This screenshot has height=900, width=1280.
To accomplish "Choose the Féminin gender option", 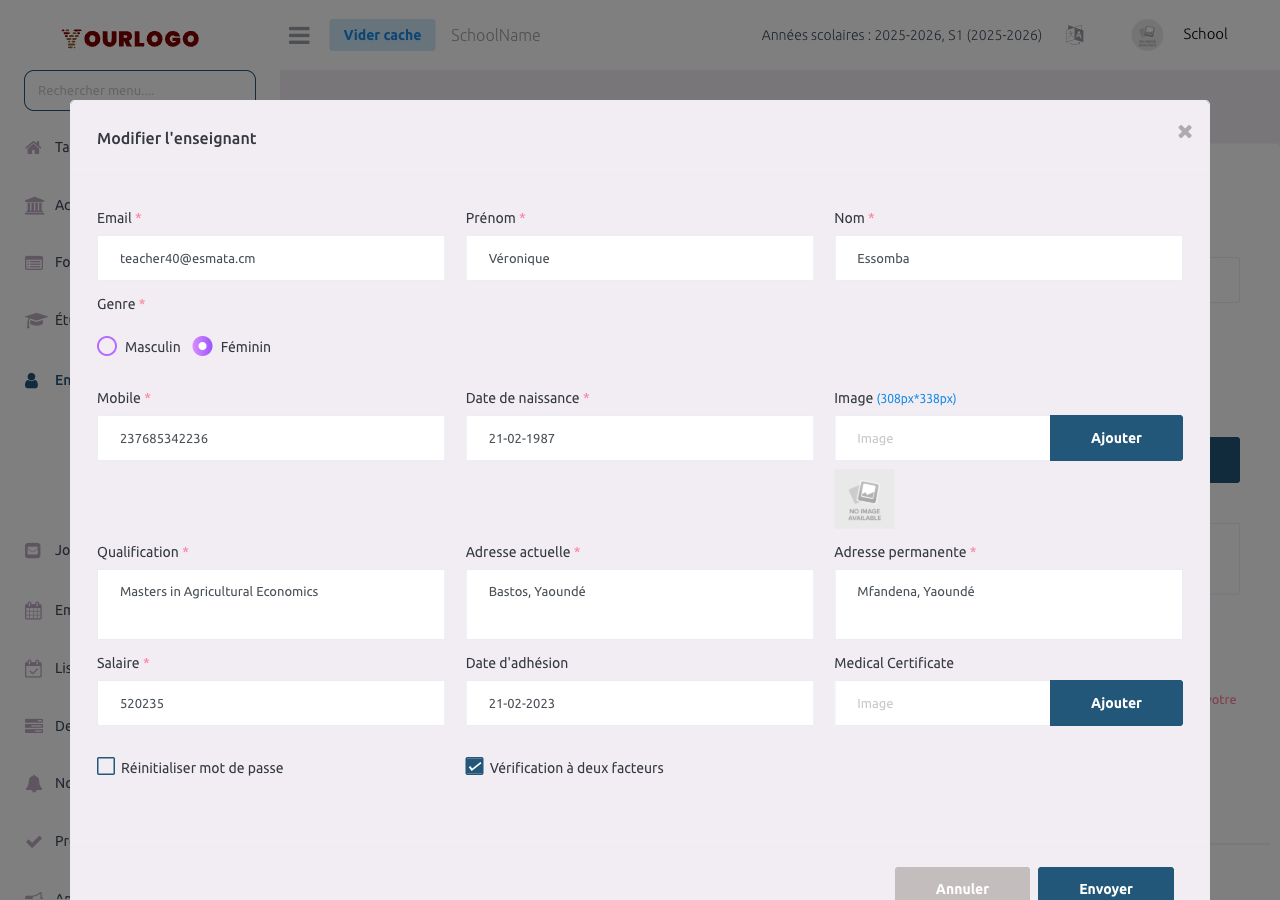I will (203, 346).
